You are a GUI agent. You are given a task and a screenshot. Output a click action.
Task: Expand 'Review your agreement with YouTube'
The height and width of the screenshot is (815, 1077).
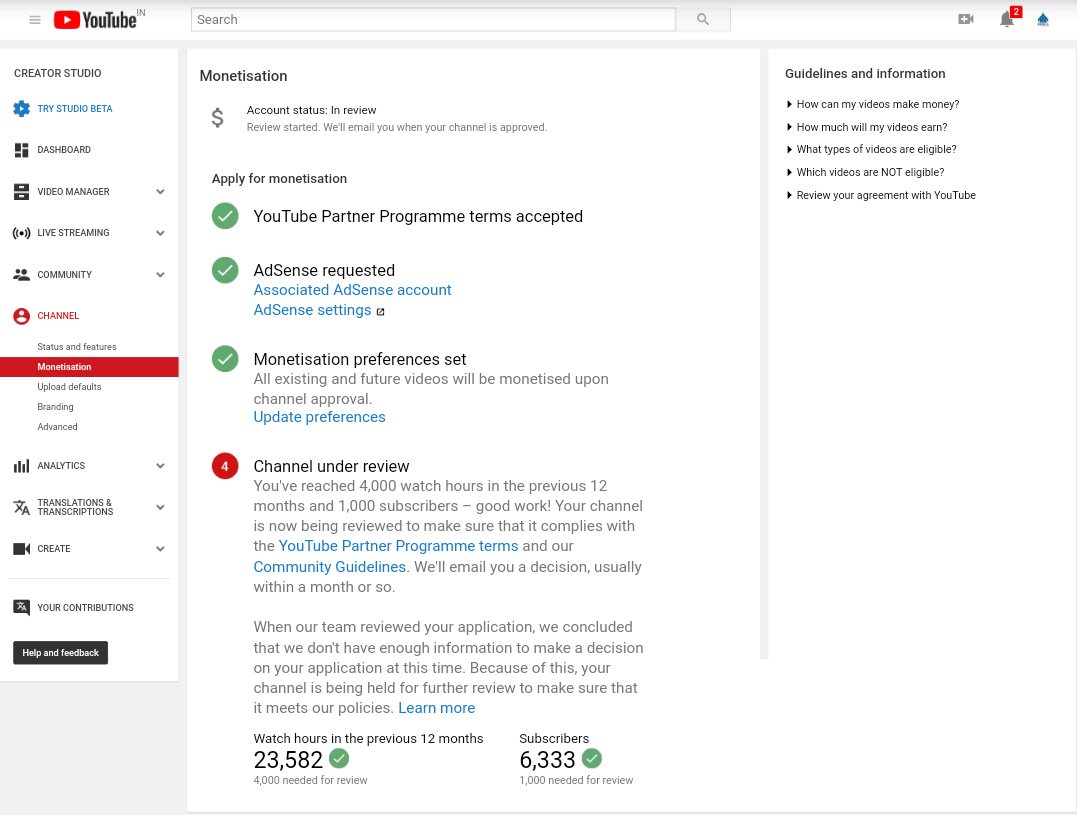pyautogui.click(x=881, y=195)
